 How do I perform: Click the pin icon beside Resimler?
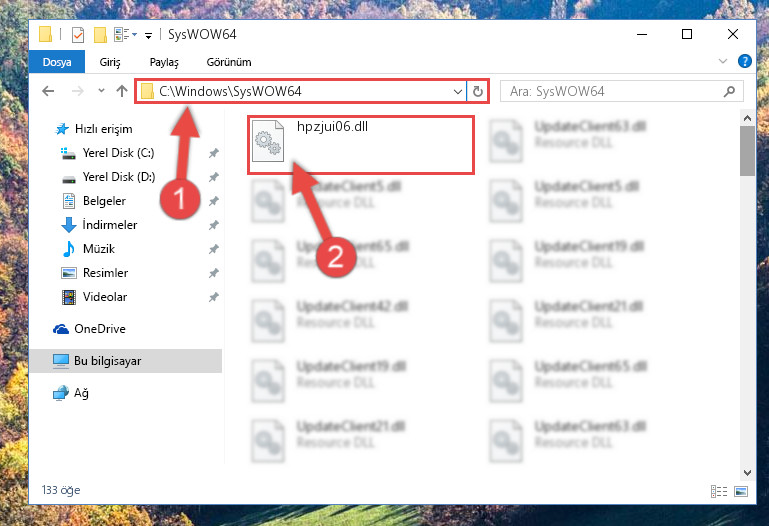pyautogui.click(x=213, y=274)
